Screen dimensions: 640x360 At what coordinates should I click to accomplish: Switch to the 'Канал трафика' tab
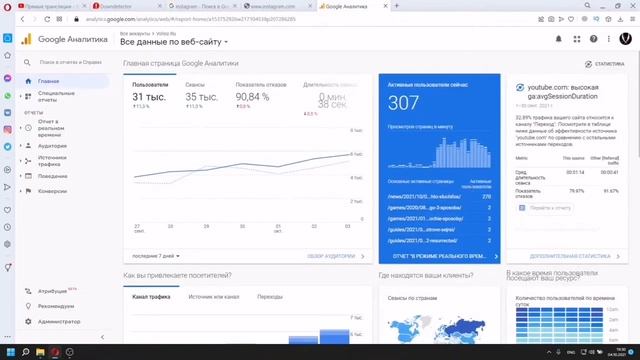[x=151, y=297]
